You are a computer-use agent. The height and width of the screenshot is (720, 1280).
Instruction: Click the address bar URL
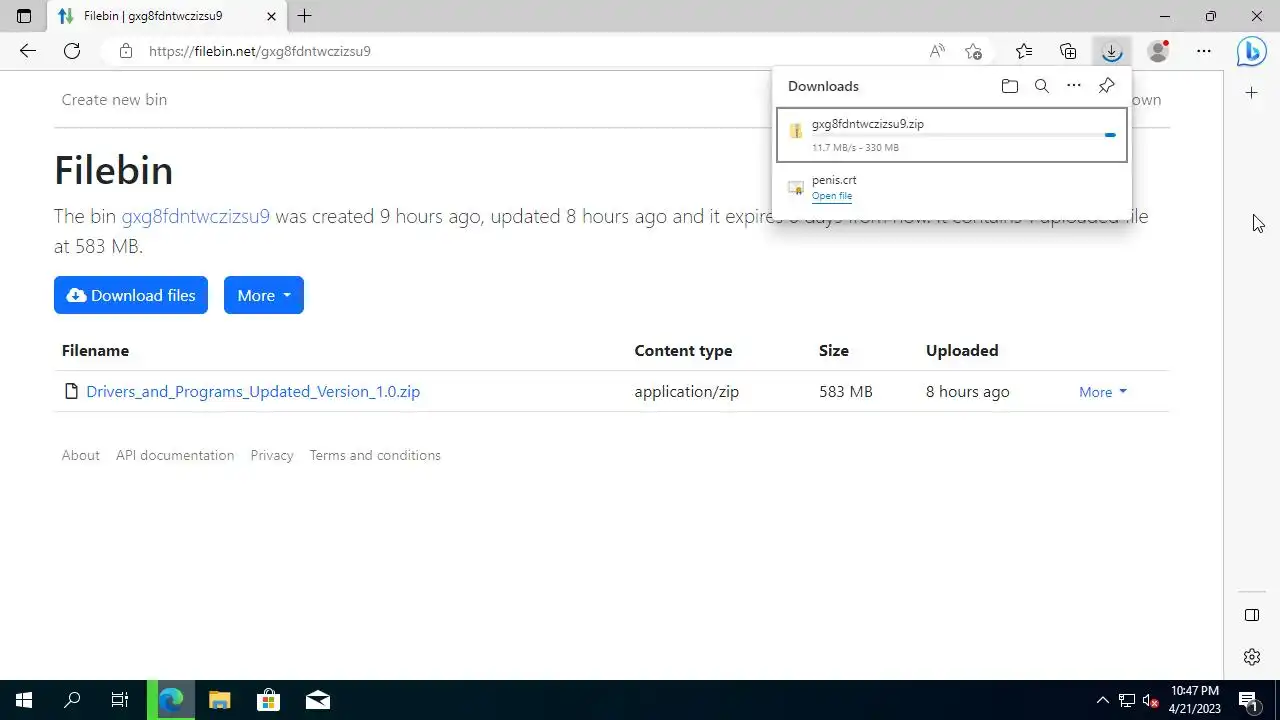[x=260, y=51]
